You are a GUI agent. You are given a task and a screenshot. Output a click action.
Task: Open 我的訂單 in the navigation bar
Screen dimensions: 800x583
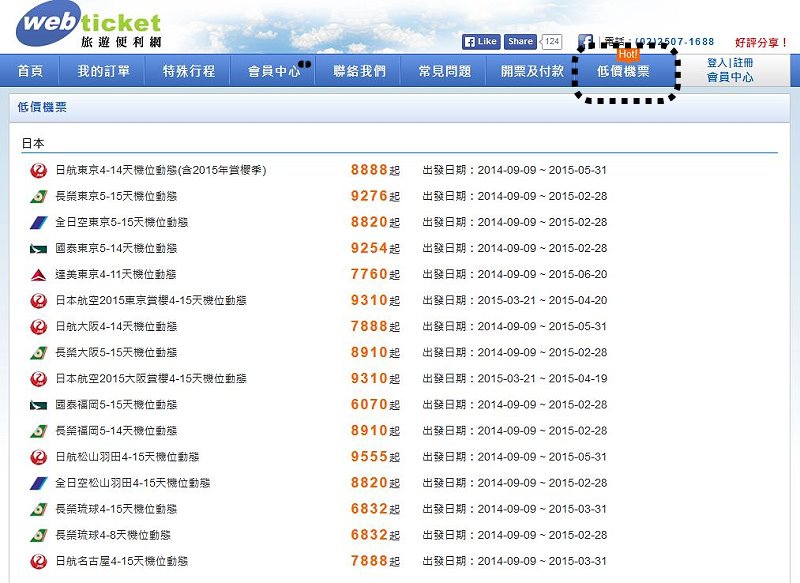point(104,71)
